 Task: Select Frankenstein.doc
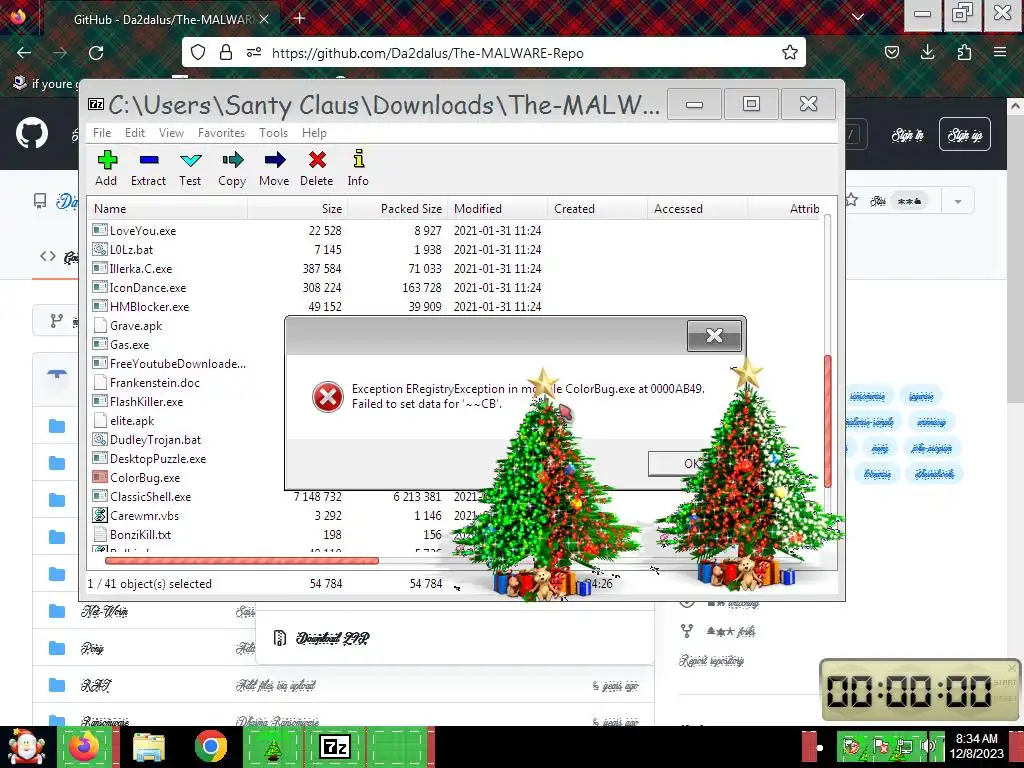coord(155,383)
